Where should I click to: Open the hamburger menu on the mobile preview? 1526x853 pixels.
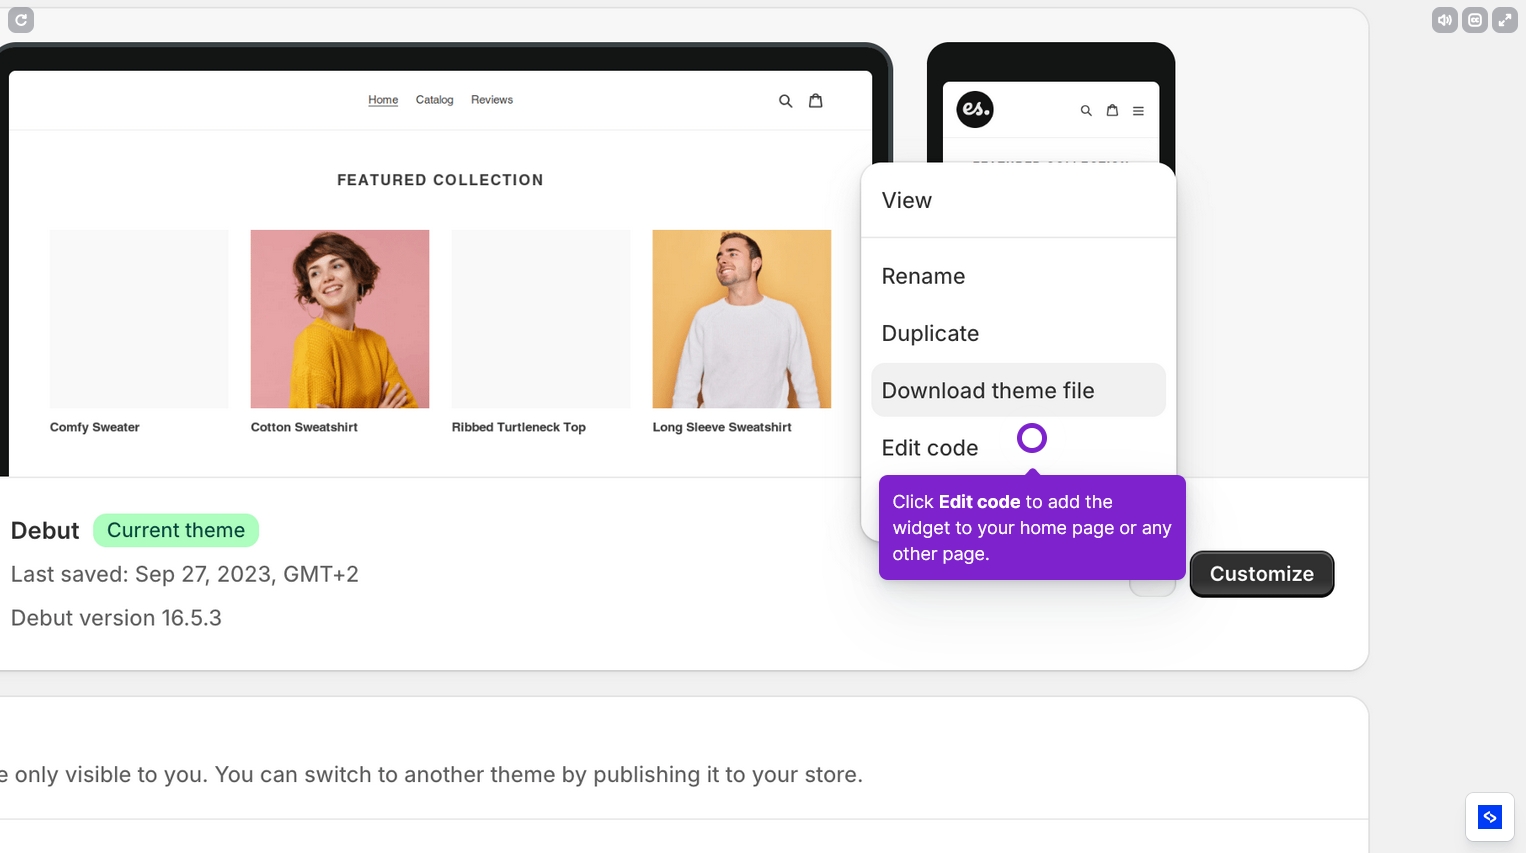point(1138,111)
